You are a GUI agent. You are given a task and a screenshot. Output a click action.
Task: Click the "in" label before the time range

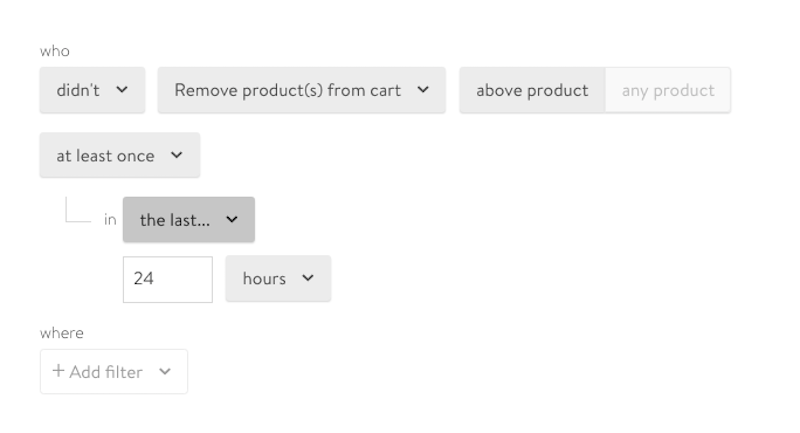coord(110,220)
